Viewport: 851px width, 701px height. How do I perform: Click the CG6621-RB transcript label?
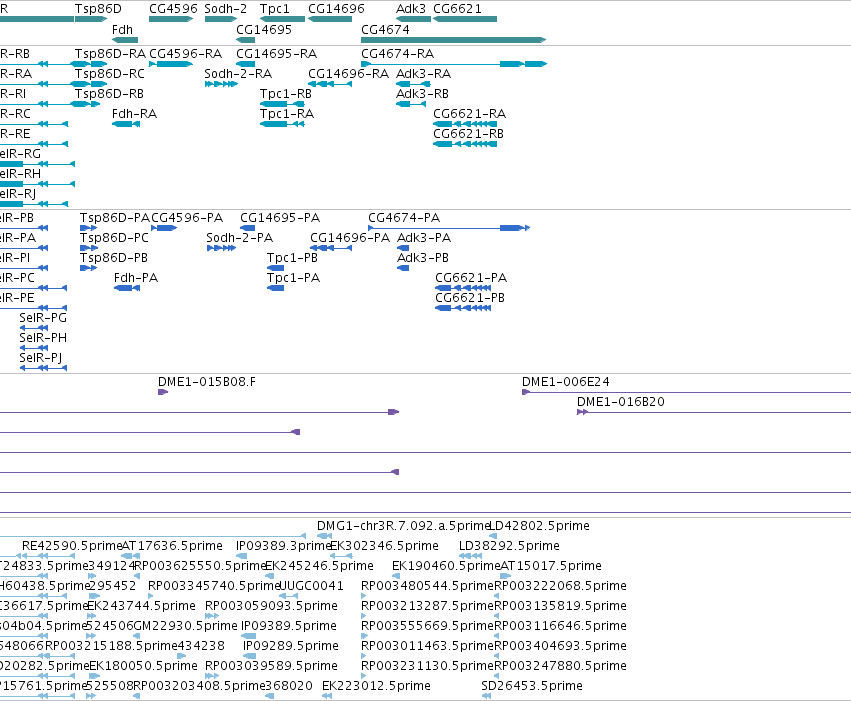pyautogui.click(x=468, y=134)
